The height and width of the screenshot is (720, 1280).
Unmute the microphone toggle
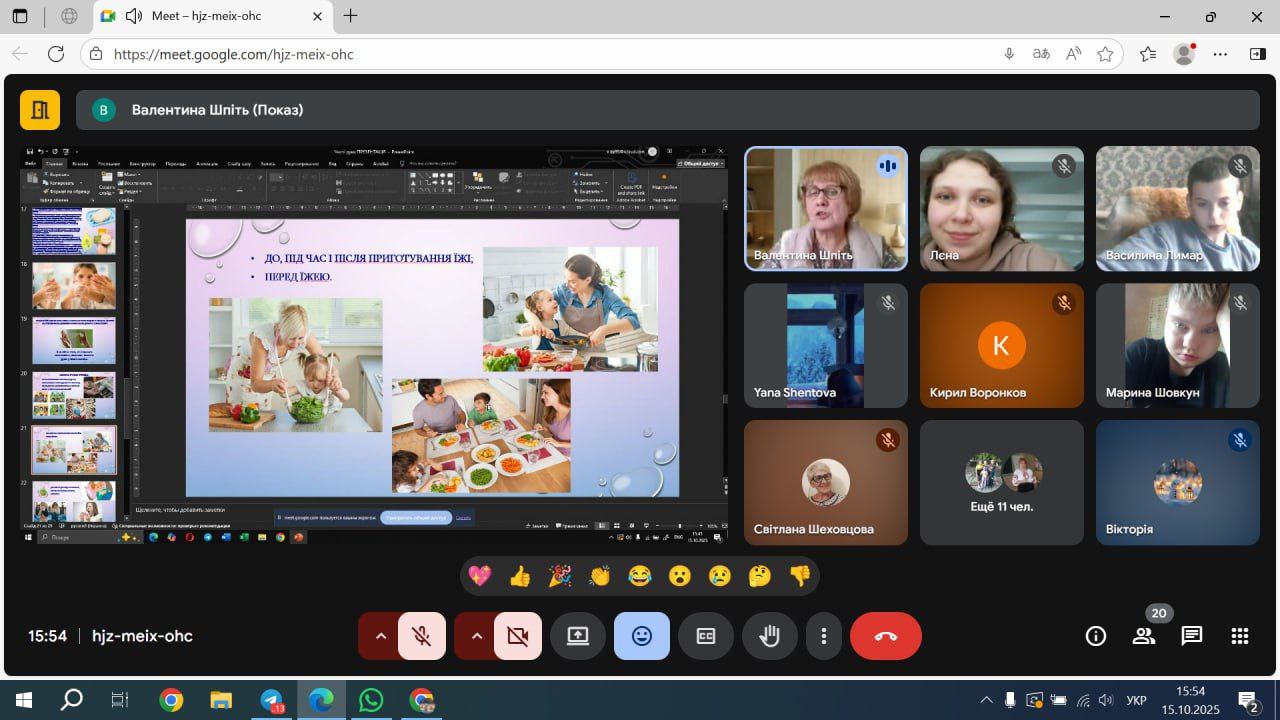click(x=422, y=636)
